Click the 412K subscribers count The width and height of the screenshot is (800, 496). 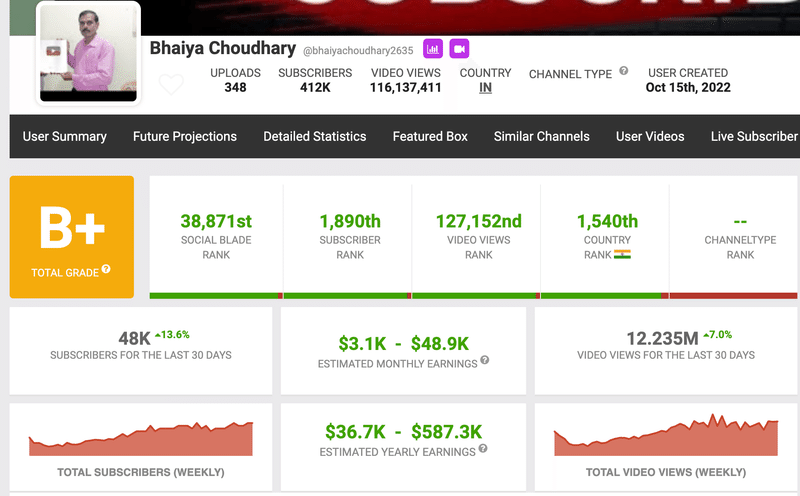tap(315, 88)
